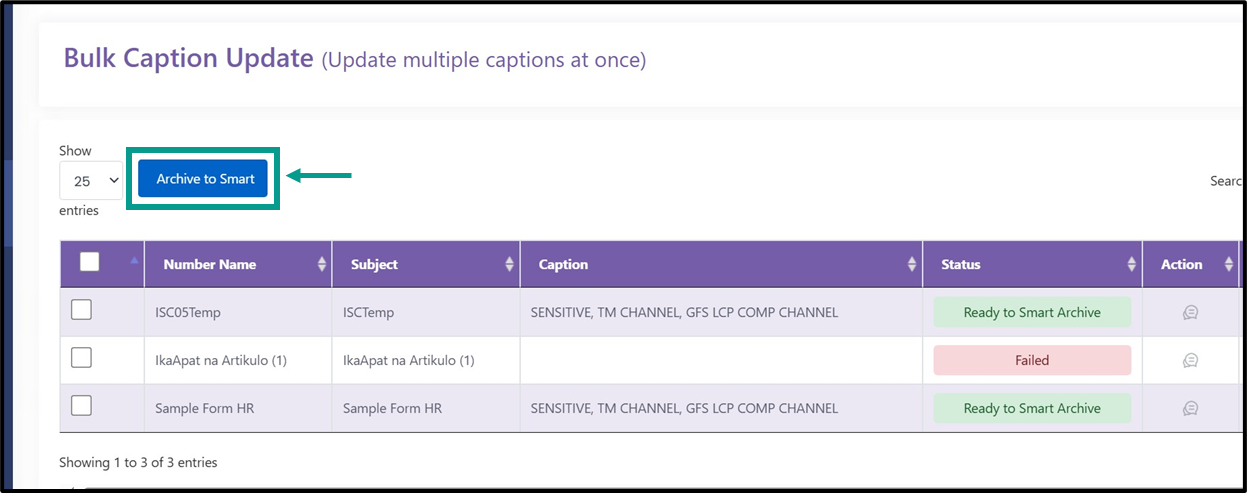Open comment icon for IkaApat na Artikulo row
Screen dimensions: 1247x493
pyautogui.click(x=1190, y=360)
